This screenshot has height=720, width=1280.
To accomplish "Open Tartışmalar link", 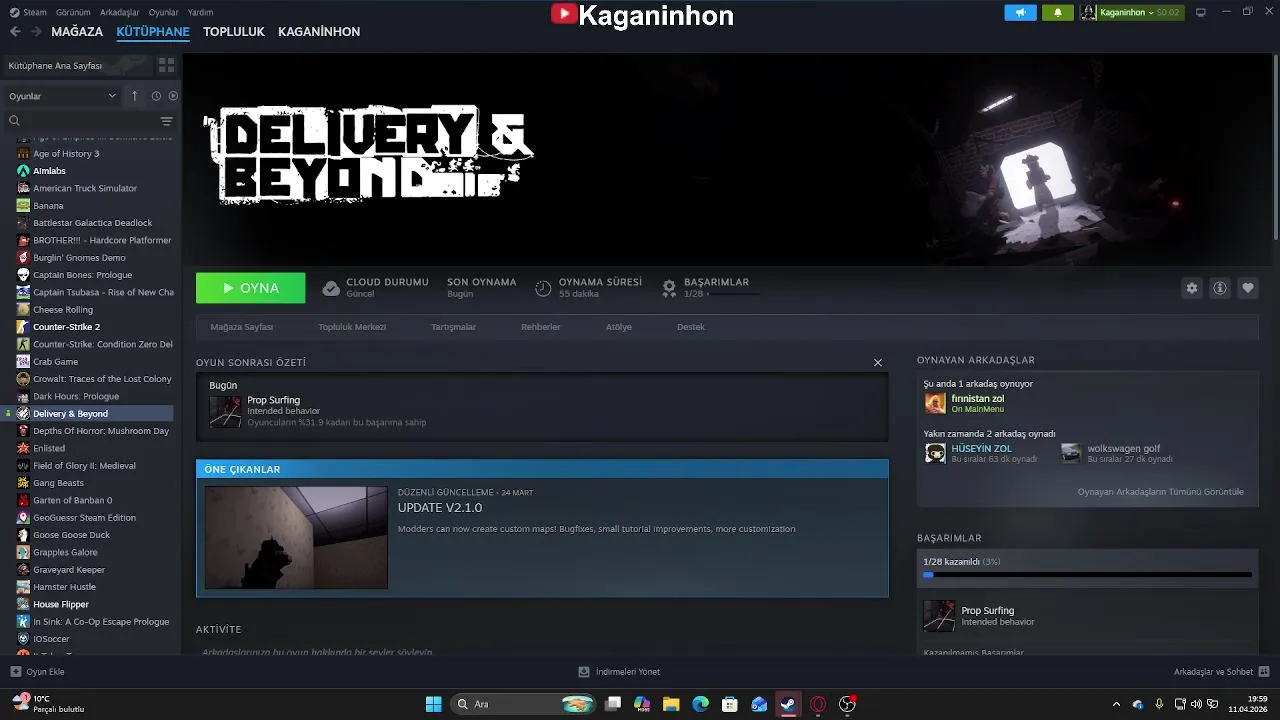I will point(453,327).
